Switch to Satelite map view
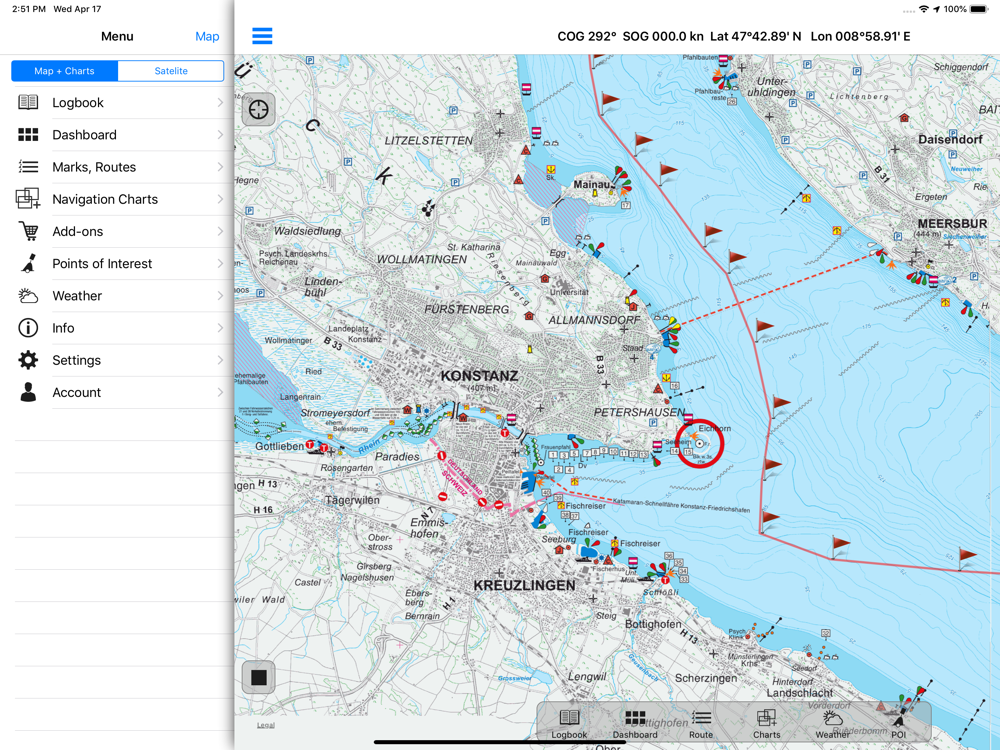The height and width of the screenshot is (750, 1000). point(171,71)
